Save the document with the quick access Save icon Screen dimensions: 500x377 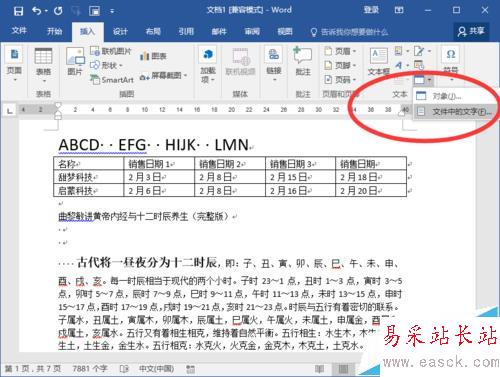18,11
